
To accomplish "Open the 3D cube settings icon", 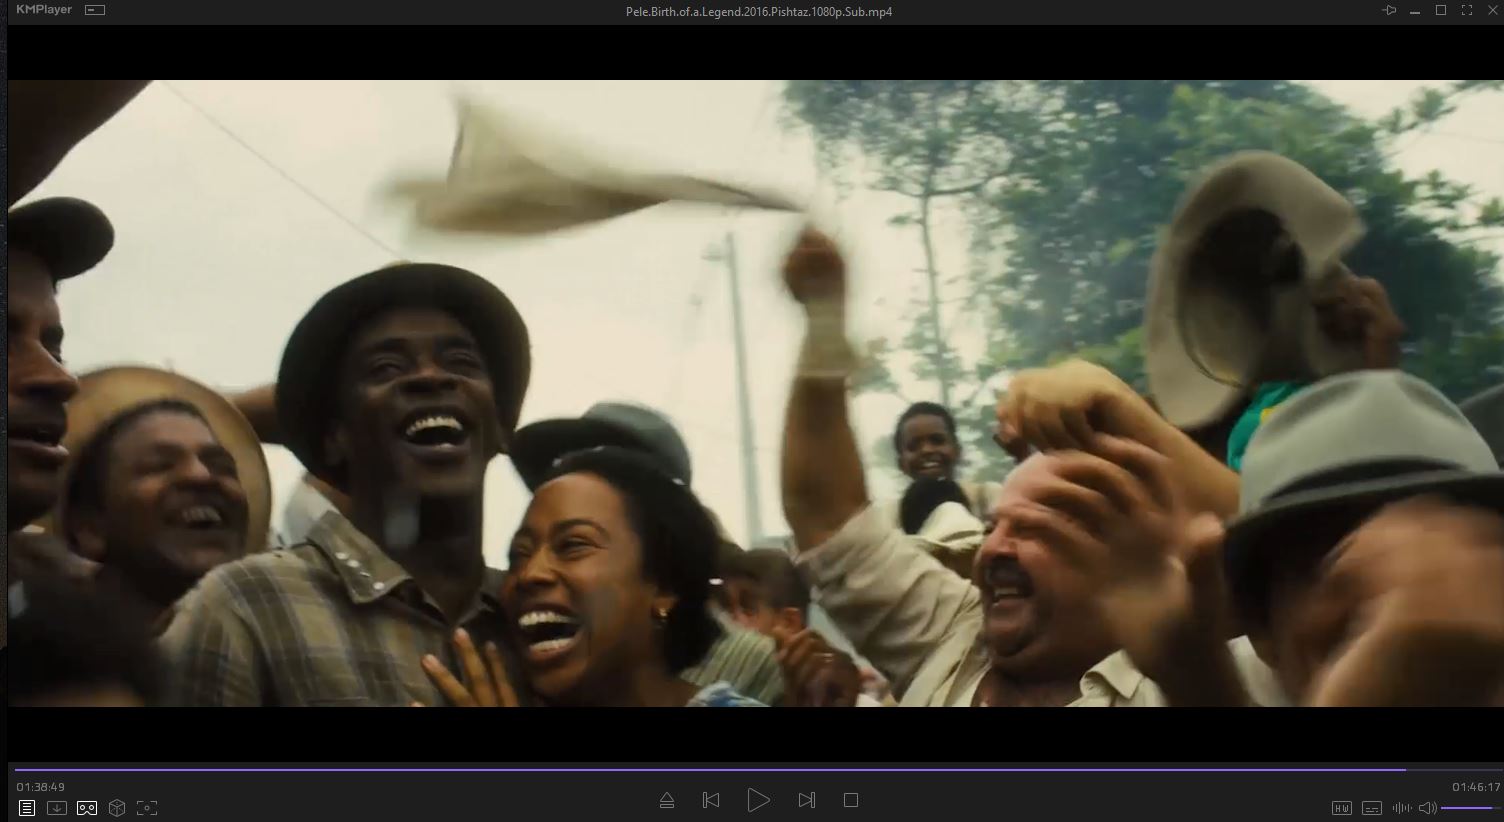I will pos(117,808).
